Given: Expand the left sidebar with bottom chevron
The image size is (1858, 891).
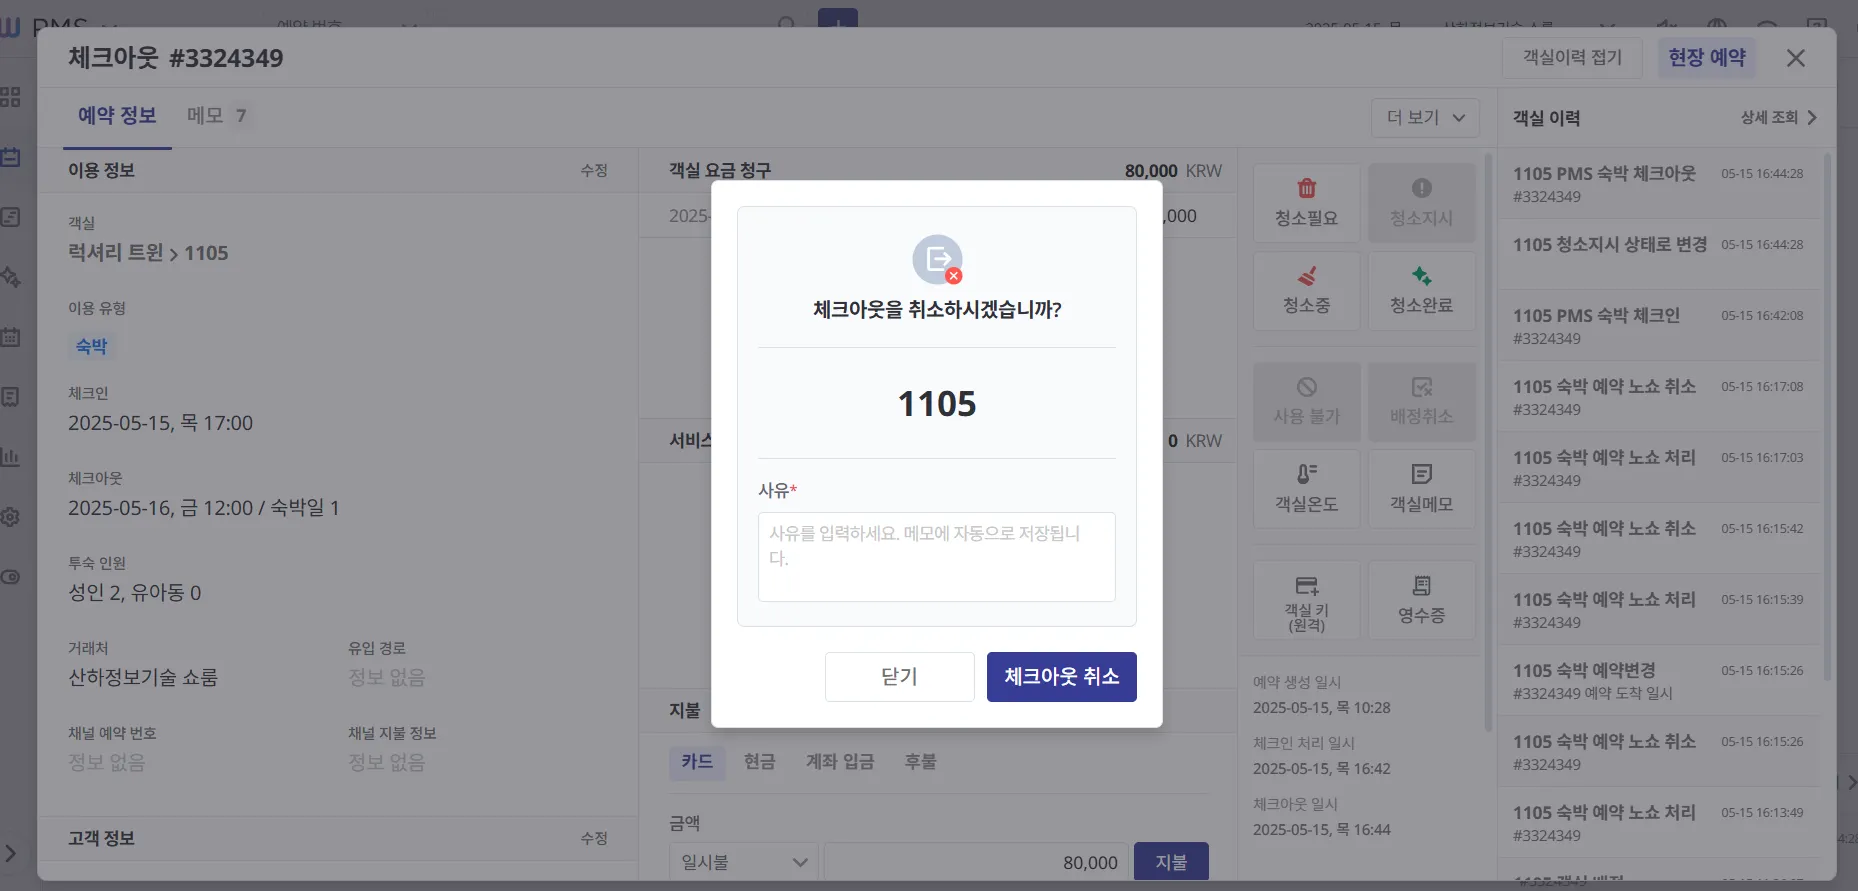Looking at the screenshot, I should point(10,853).
